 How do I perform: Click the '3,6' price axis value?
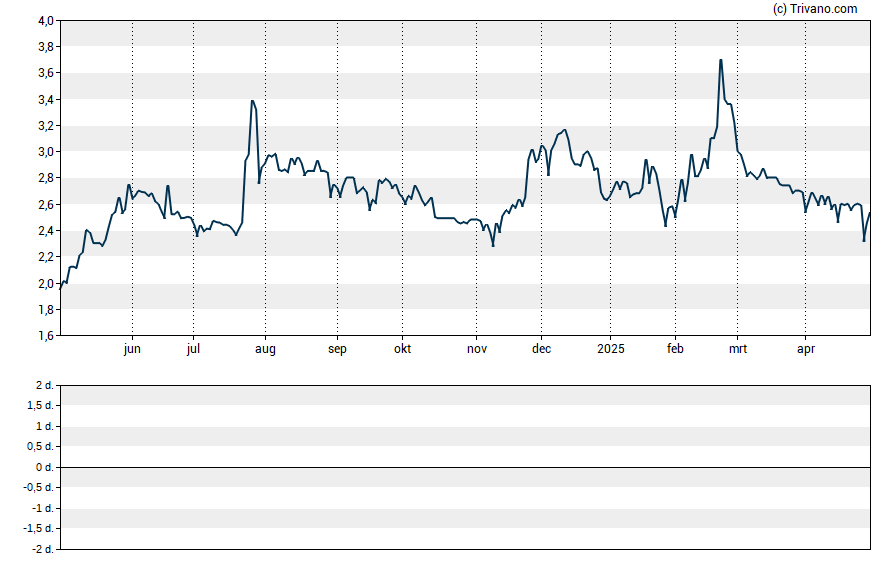pos(46,73)
